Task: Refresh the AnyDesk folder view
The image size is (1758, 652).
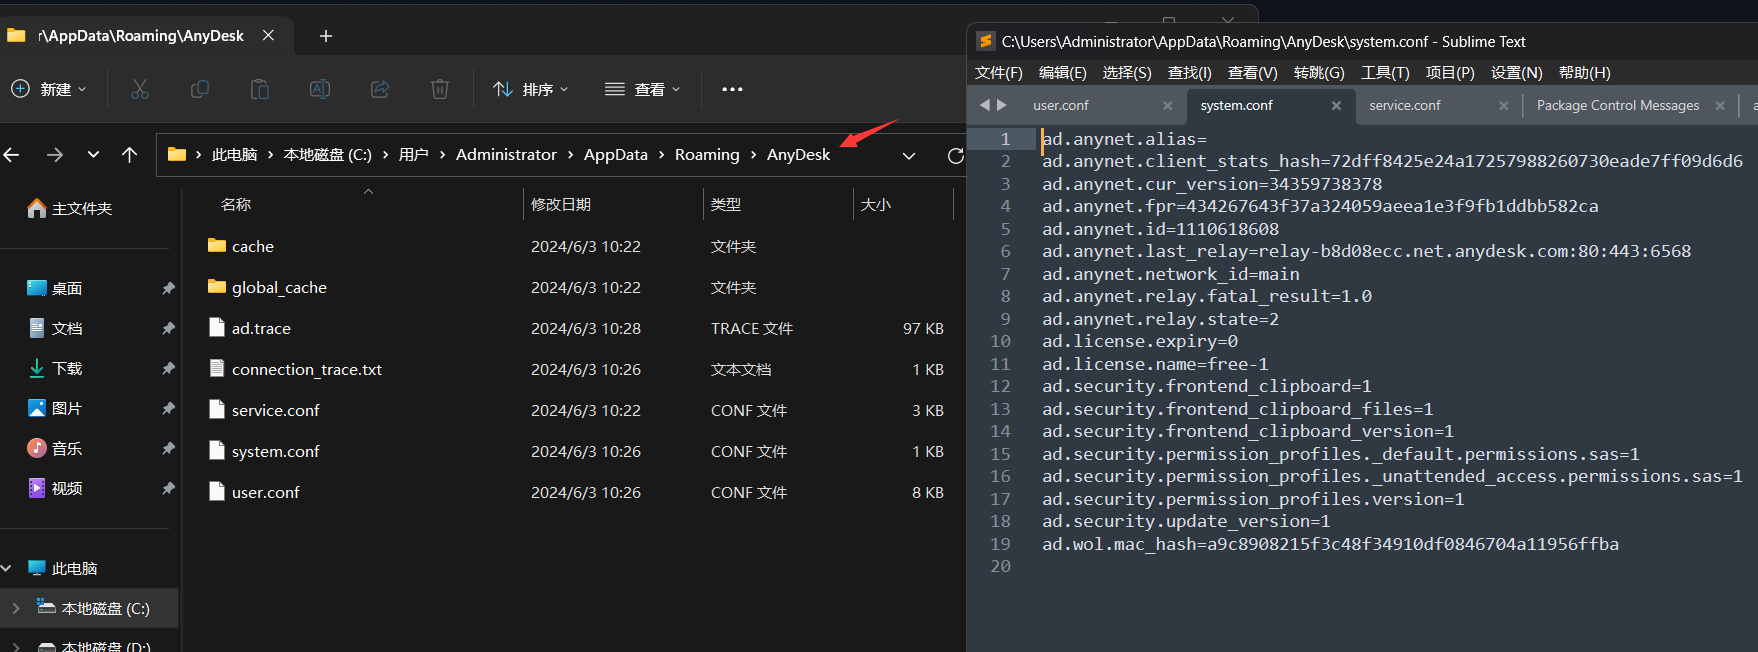Action: (x=955, y=155)
